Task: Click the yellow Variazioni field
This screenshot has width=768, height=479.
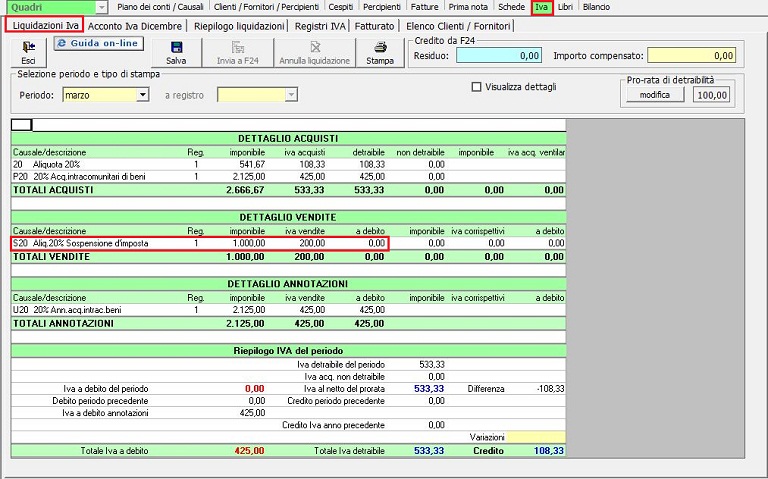Action: pos(536,437)
